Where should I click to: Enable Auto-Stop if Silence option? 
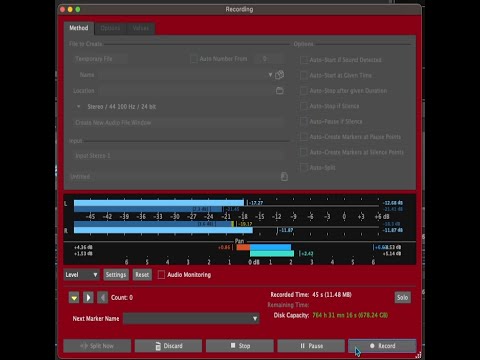304,106
